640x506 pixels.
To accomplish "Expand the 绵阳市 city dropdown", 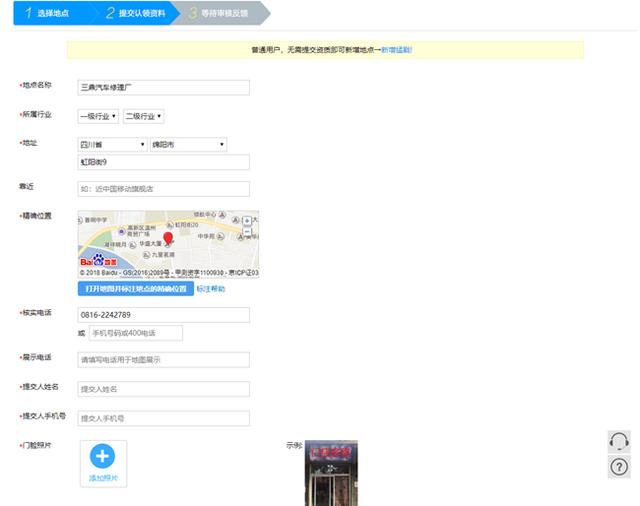I will 188,144.
